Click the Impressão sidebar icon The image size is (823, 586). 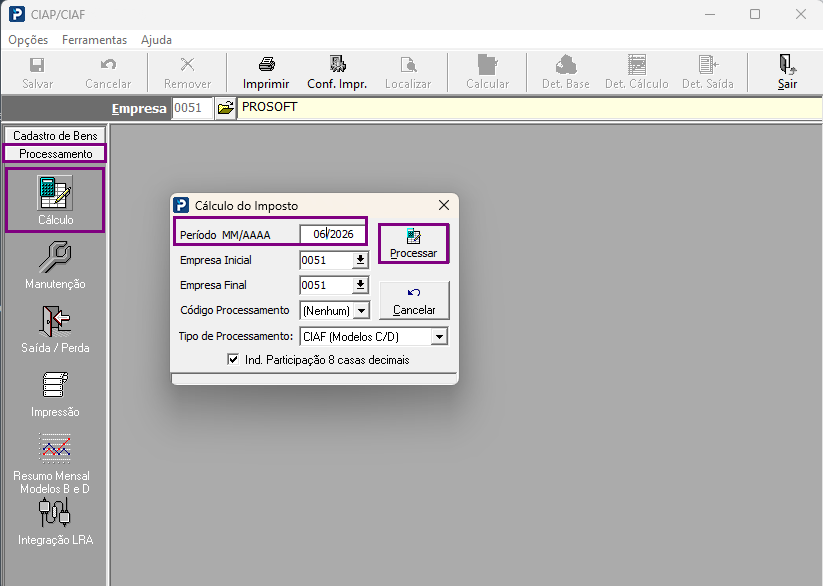(x=55, y=385)
